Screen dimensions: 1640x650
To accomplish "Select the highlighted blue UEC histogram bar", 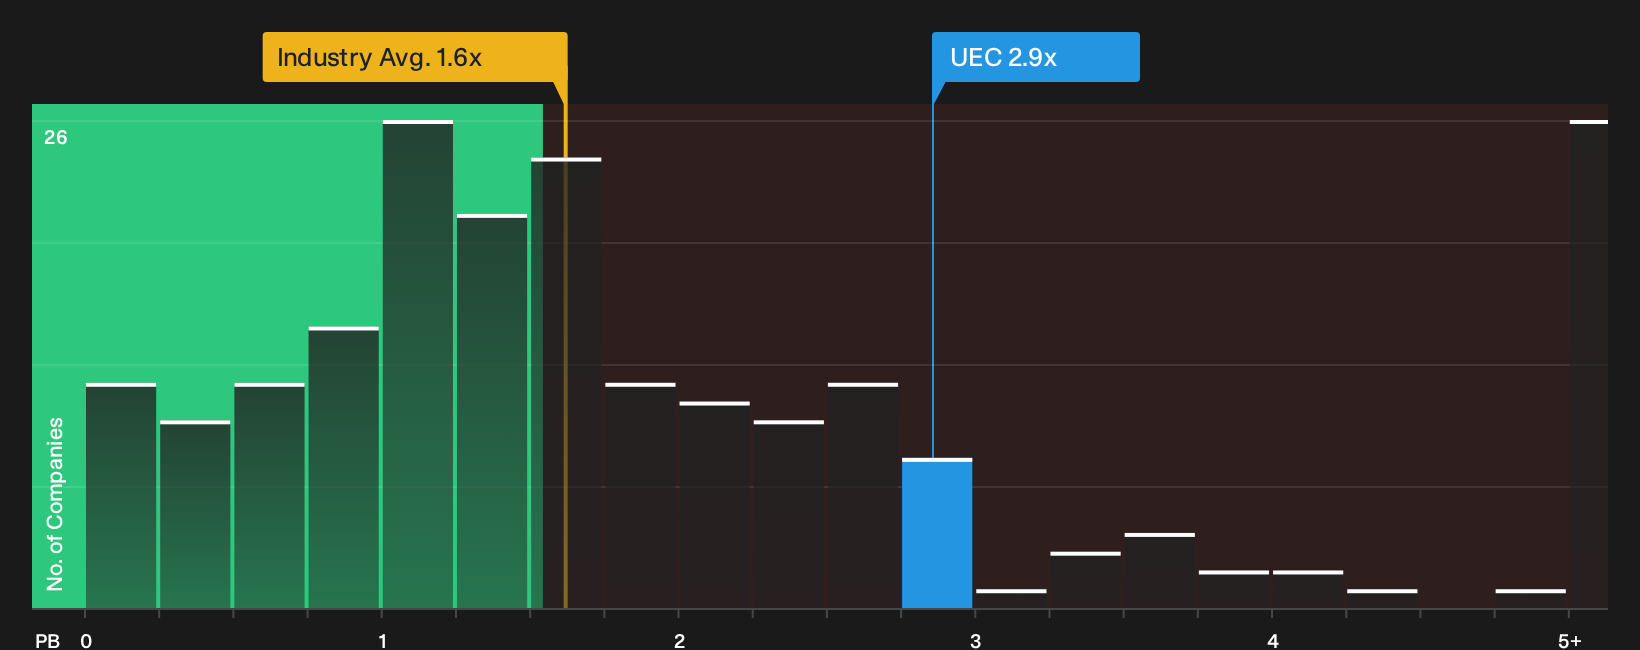I will pyautogui.click(x=937, y=533).
